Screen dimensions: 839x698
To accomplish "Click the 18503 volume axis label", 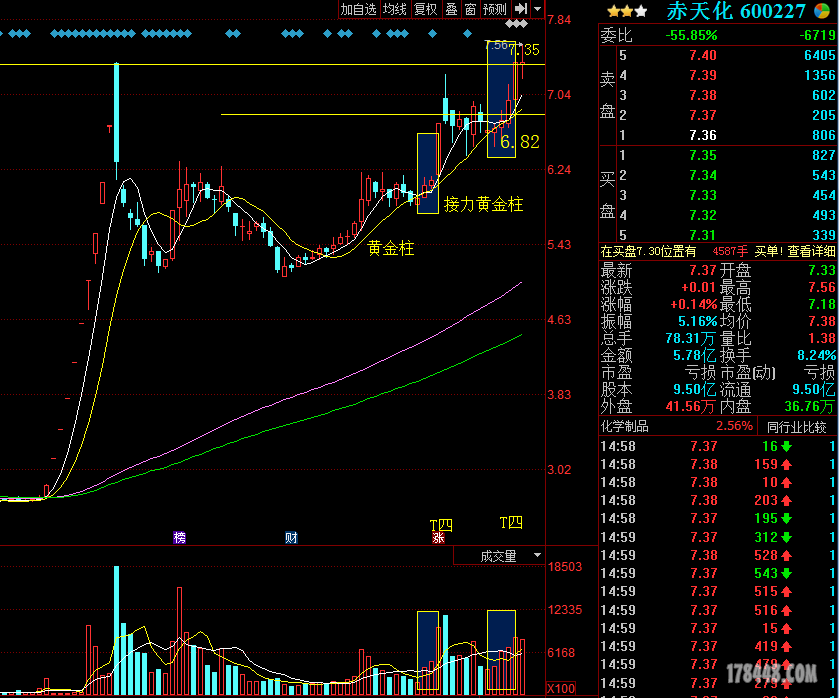I will (565, 567).
